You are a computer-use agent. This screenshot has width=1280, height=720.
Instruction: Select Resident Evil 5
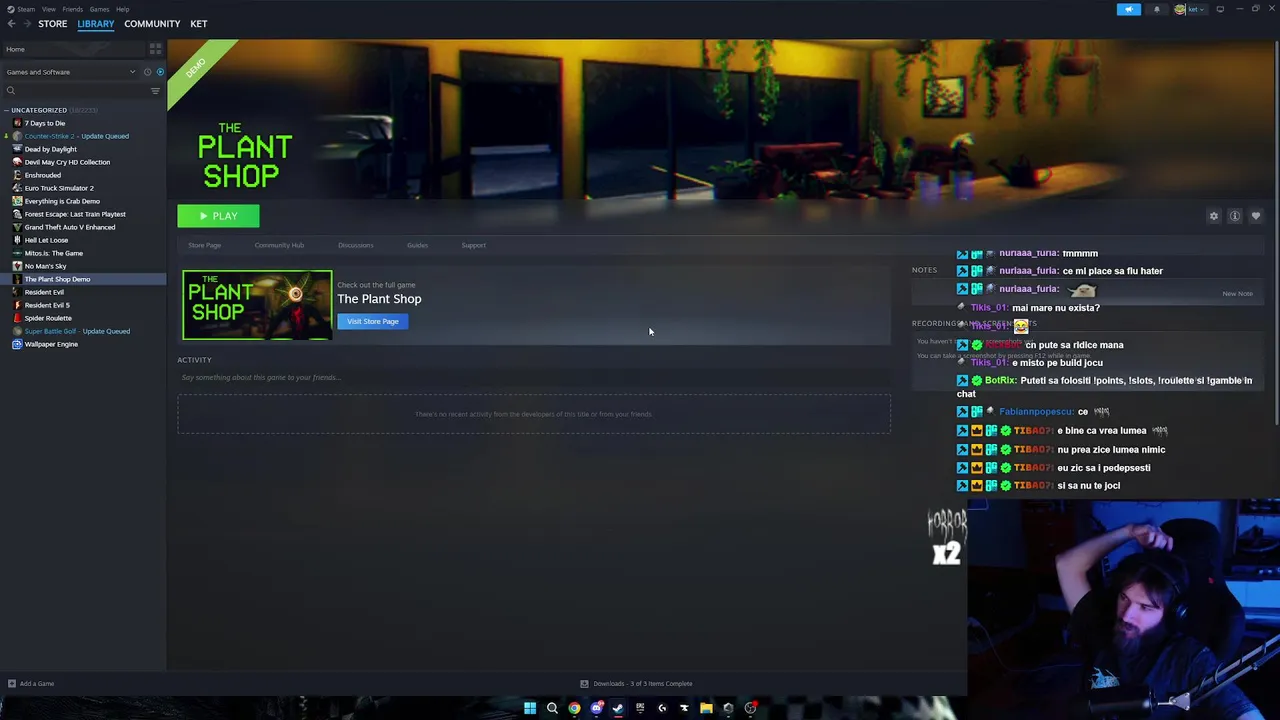[47, 305]
